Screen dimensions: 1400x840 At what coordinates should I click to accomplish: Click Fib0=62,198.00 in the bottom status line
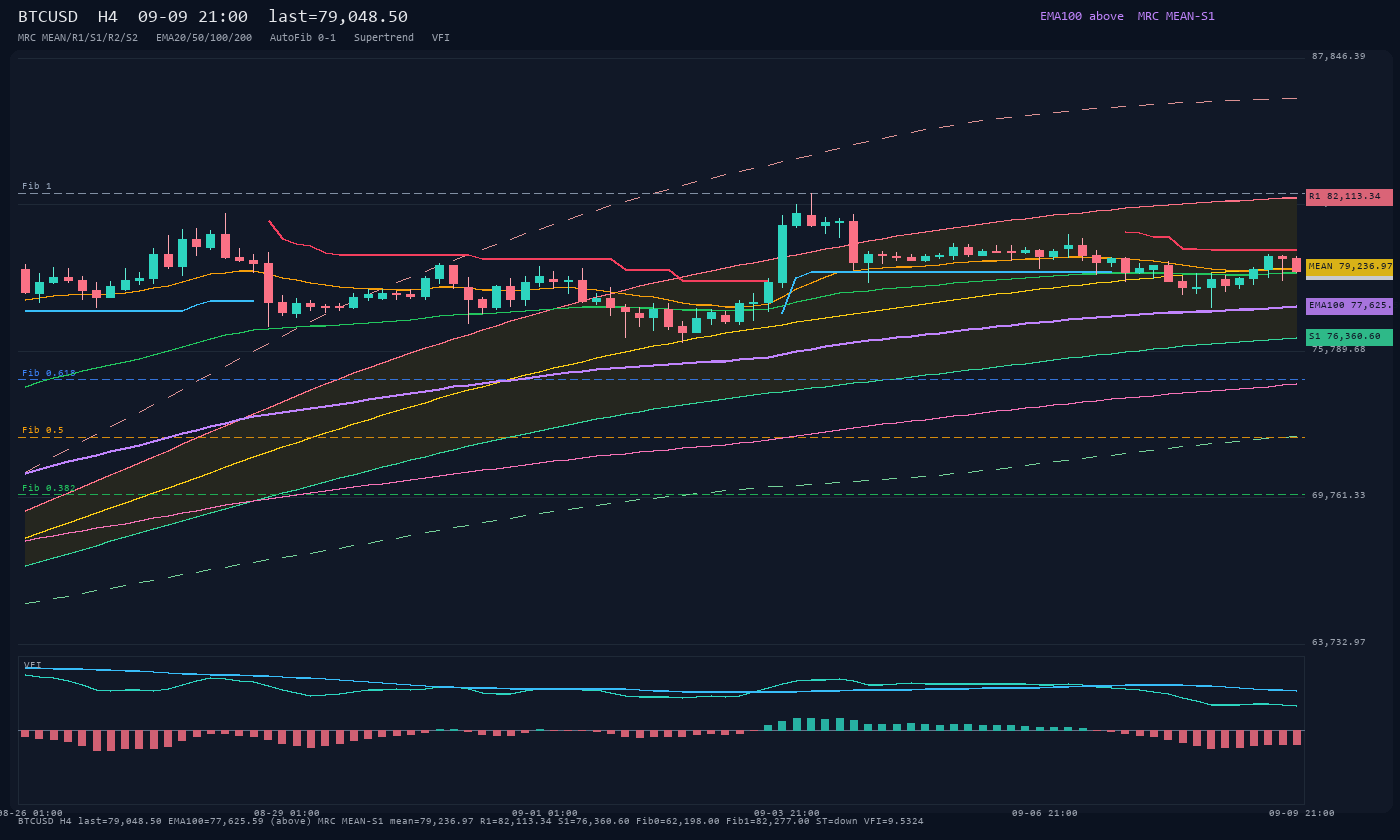click(678, 821)
